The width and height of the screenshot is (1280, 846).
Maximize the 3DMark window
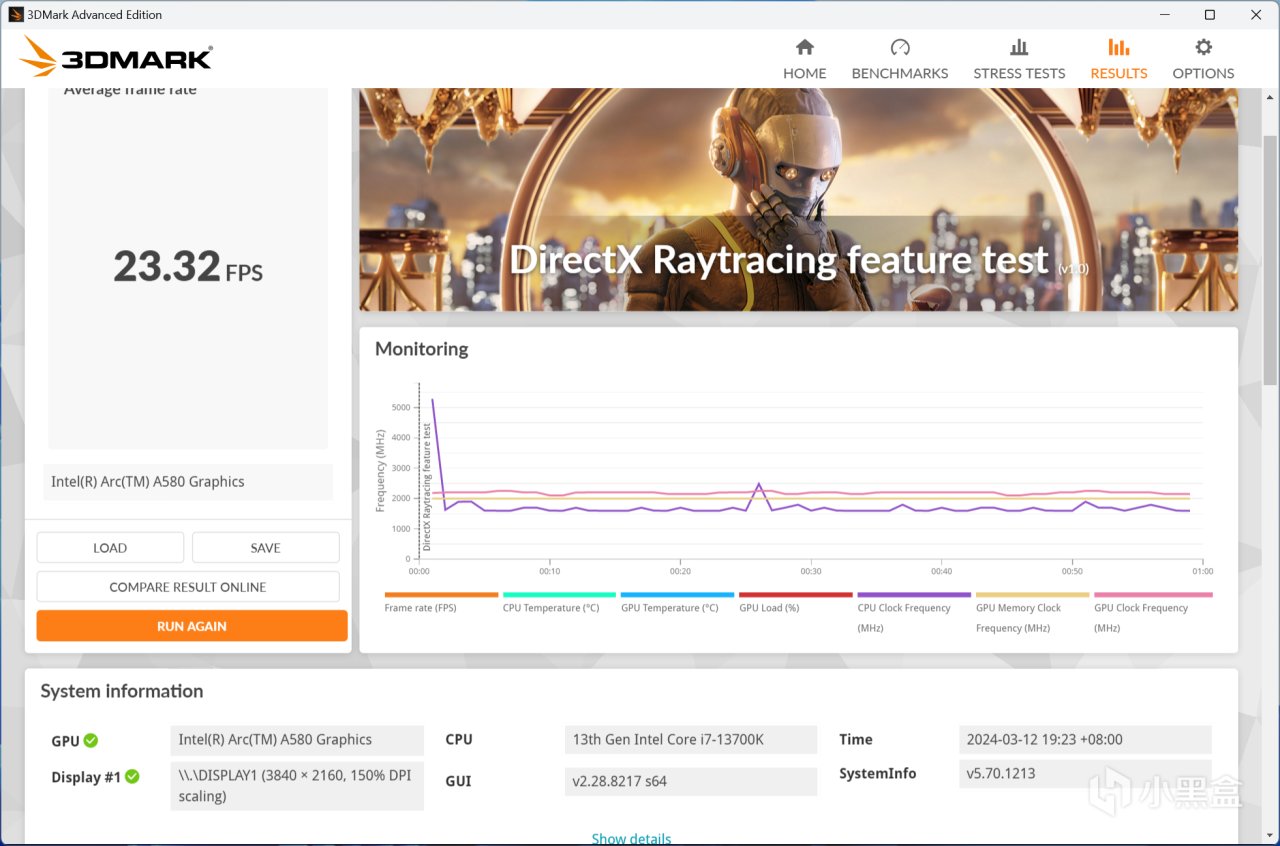point(1210,15)
